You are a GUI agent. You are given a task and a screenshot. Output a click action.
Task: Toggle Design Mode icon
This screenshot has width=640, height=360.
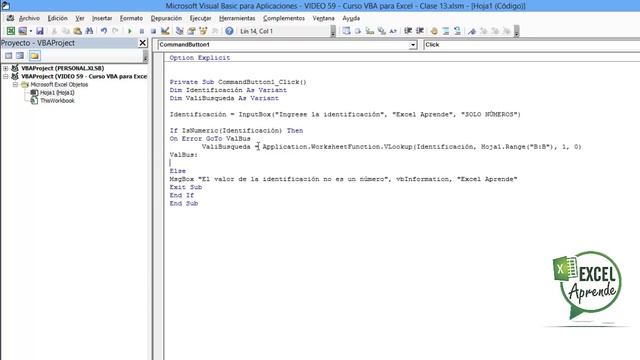[x=165, y=31]
